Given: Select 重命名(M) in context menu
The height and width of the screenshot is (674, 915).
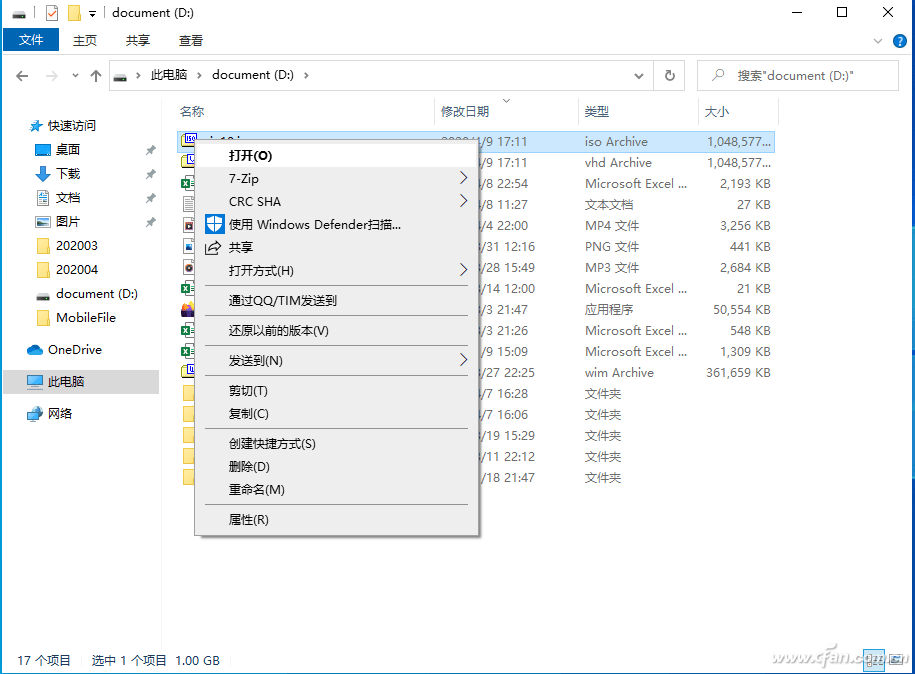Looking at the screenshot, I should click(256, 489).
